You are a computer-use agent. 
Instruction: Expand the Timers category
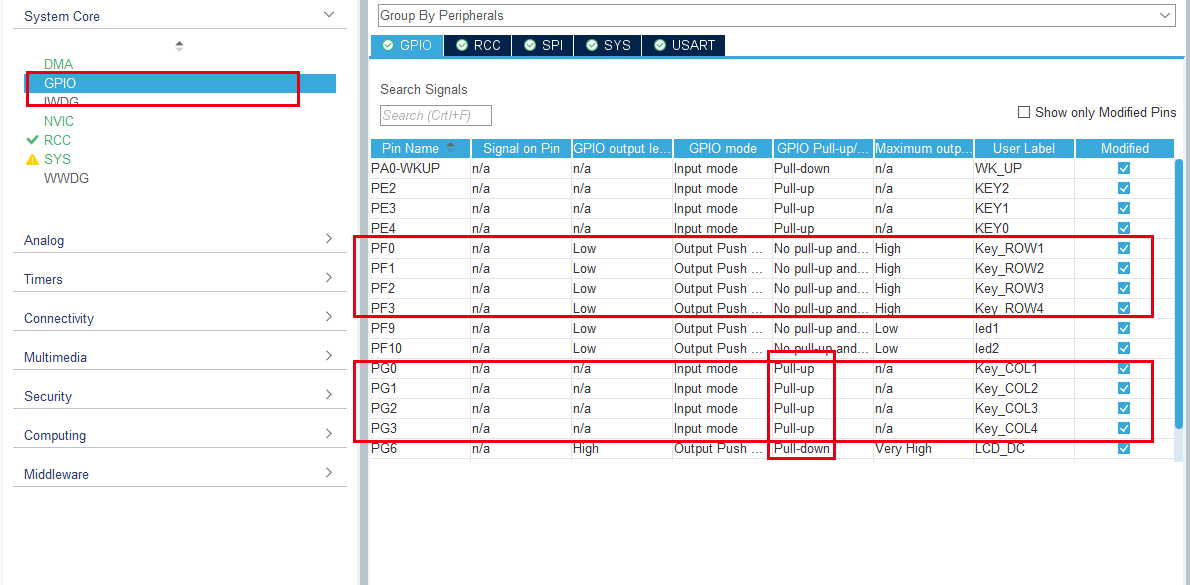[x=180, y=278]
